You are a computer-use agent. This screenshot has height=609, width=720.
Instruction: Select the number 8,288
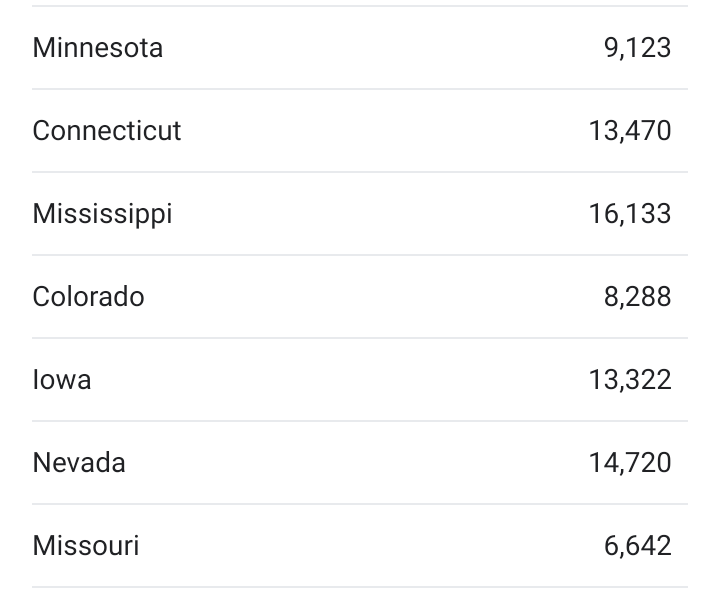pyautogui.click(x=637, y=297)
